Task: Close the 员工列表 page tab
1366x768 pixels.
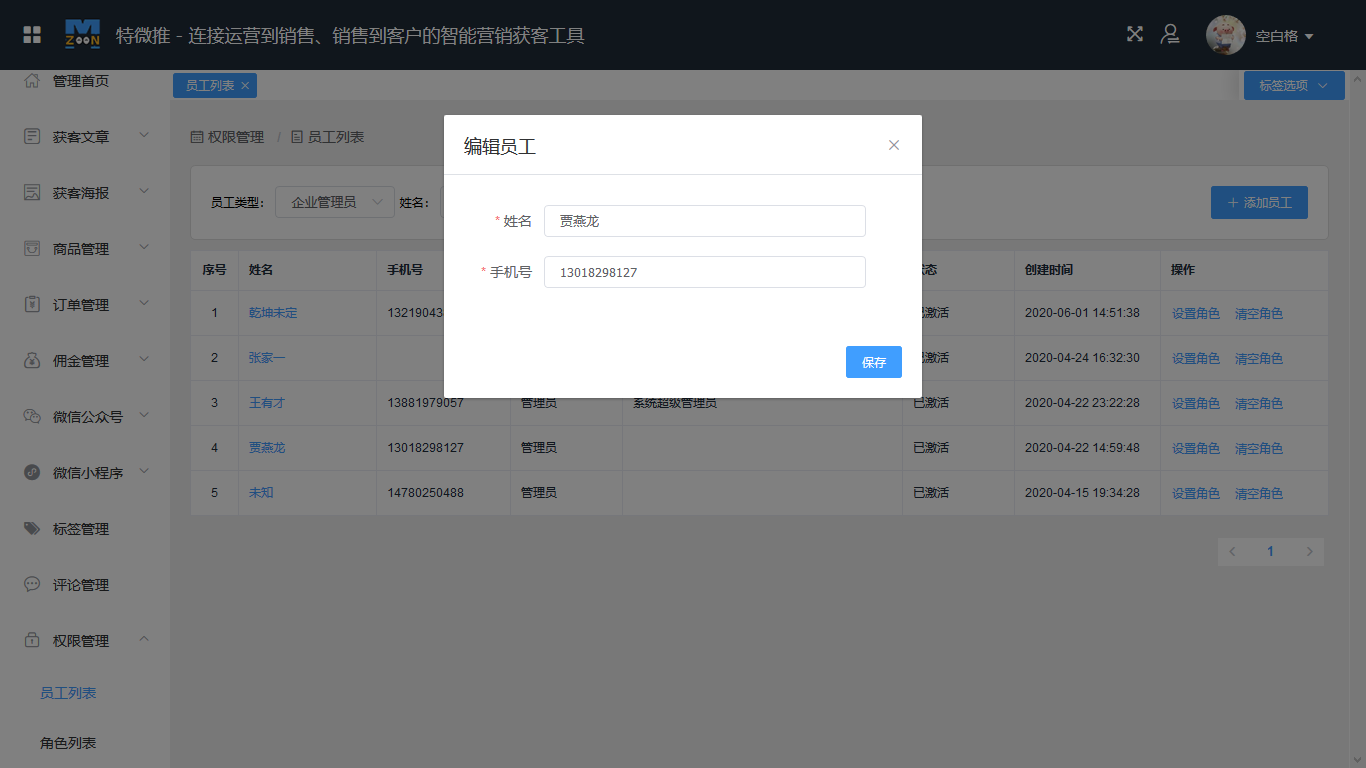Action: 245,86
